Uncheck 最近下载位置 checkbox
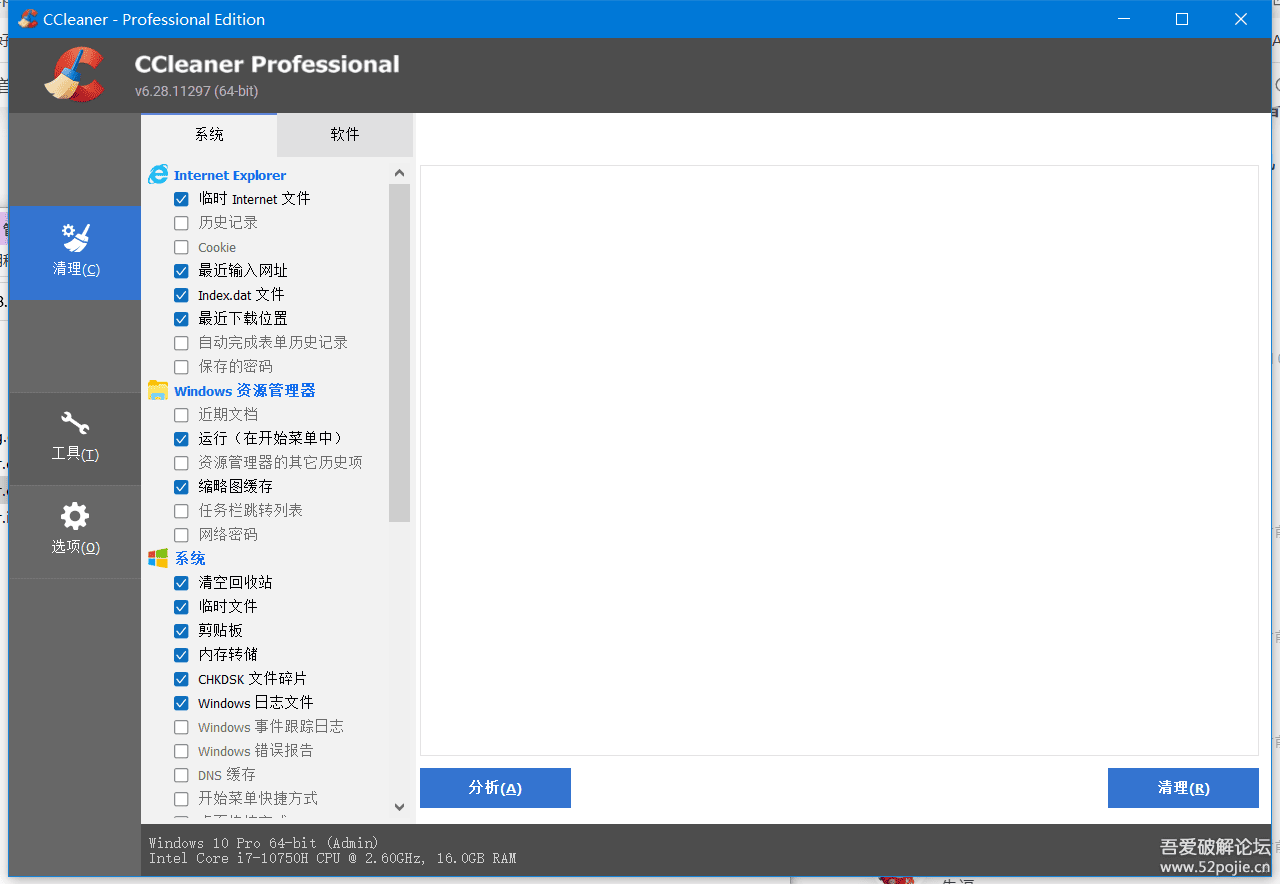The height and width of the screenshot is (884, 1280). point(181,319)
